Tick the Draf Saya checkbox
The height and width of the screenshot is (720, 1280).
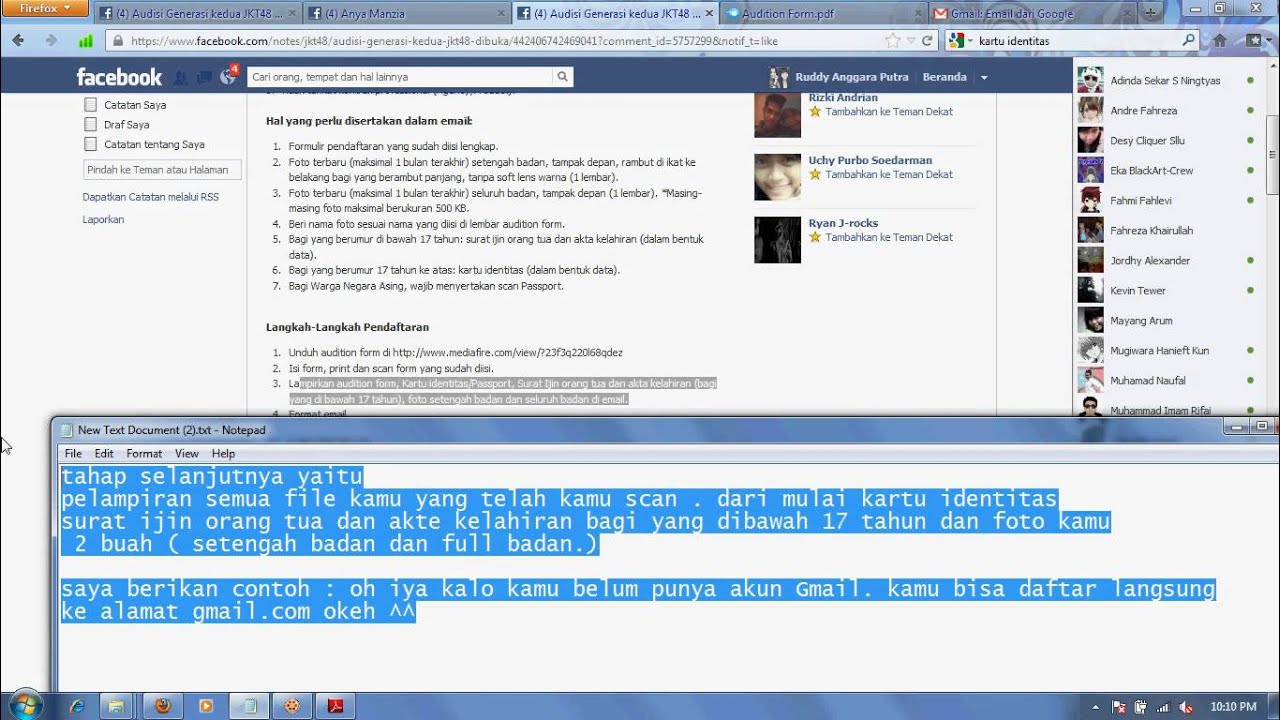pyautogui.click(x=91, y=124)
